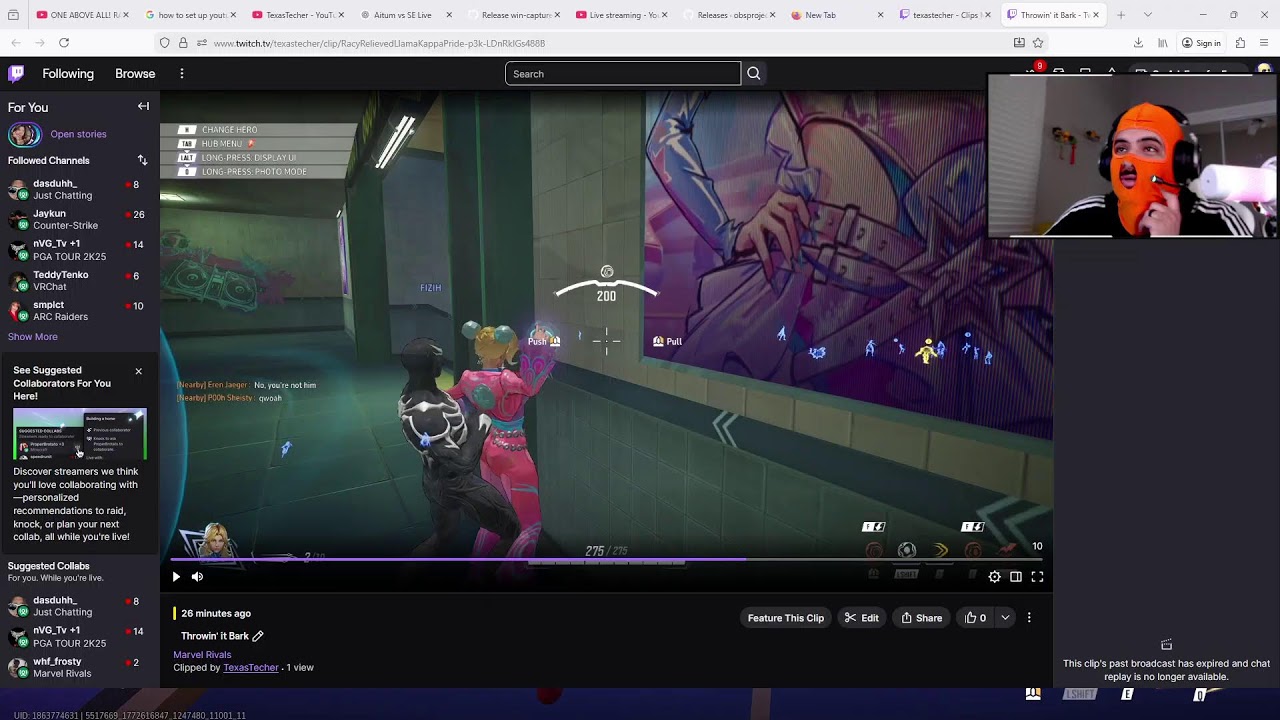Open a new browser tab
Viewport: 1280px width, 720px height.
coord(1121,15)
